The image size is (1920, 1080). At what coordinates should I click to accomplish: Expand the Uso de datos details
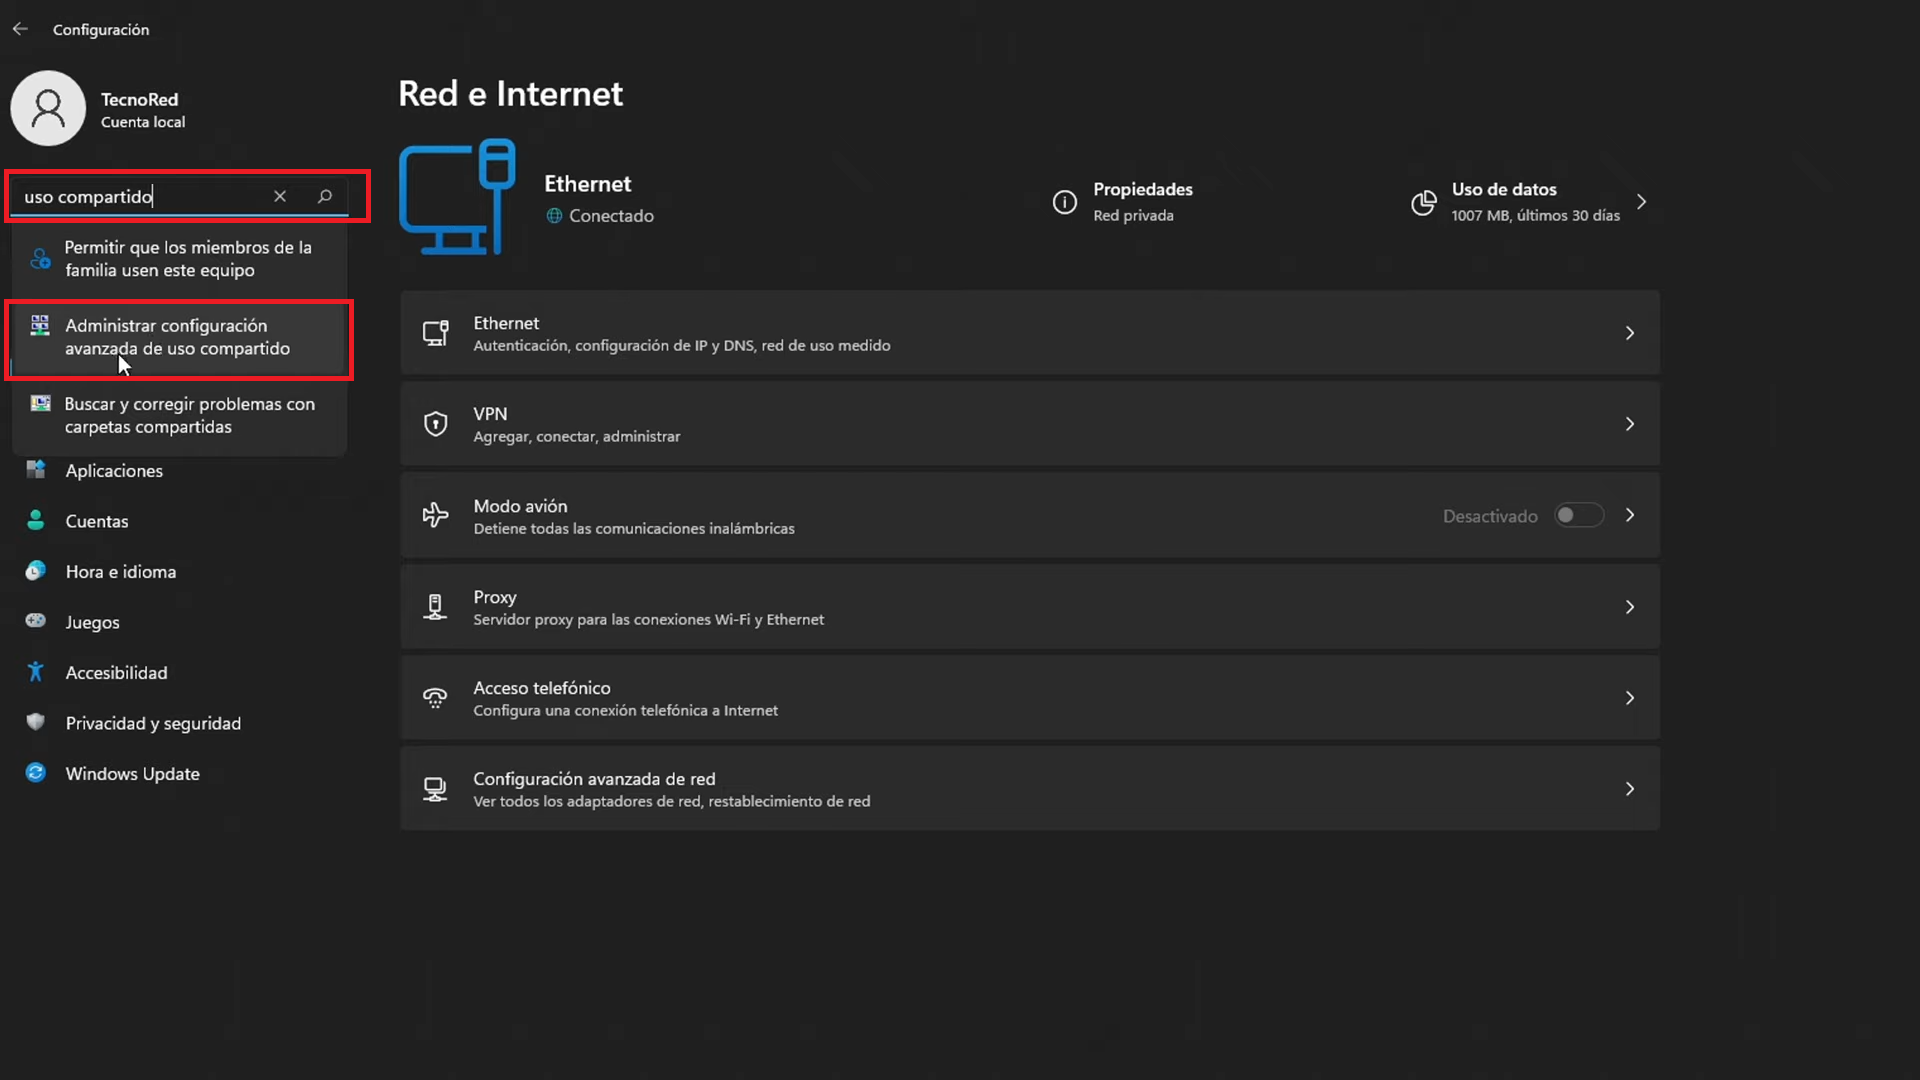1643,201
